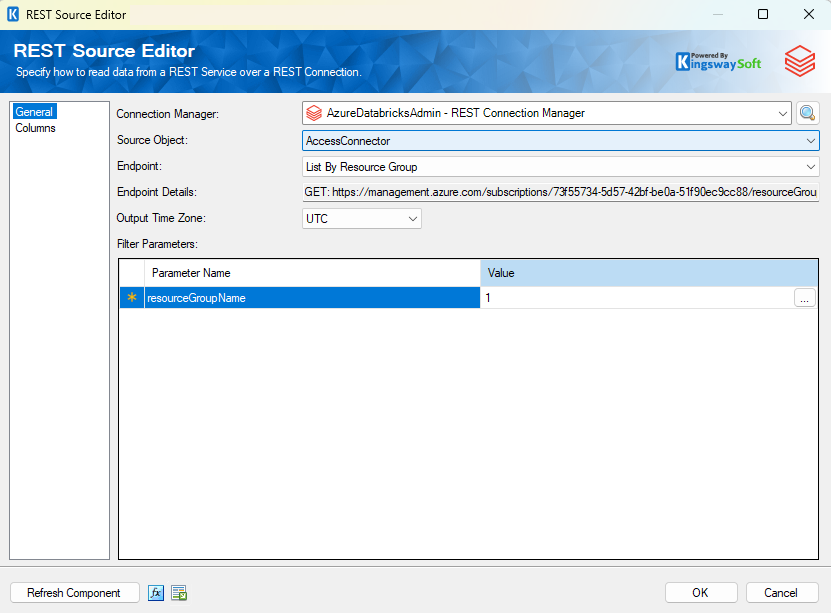Click the Endpoint Details URL field
This screenshot has width=831, height=613.
coord(561,192)
